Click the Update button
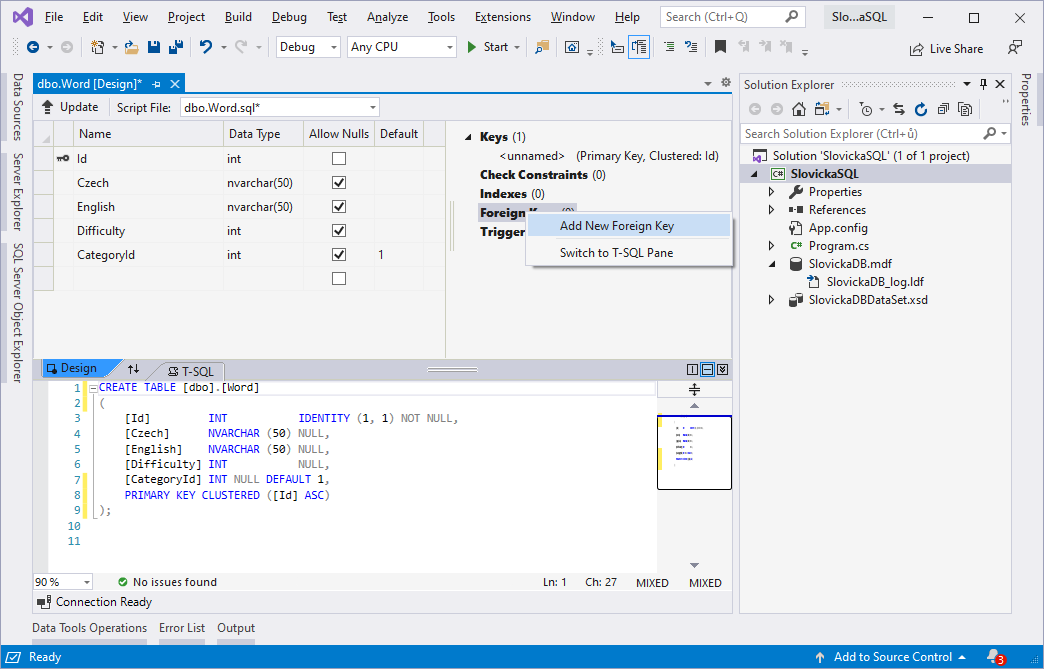1044x669 pixels. pos(70,107)
